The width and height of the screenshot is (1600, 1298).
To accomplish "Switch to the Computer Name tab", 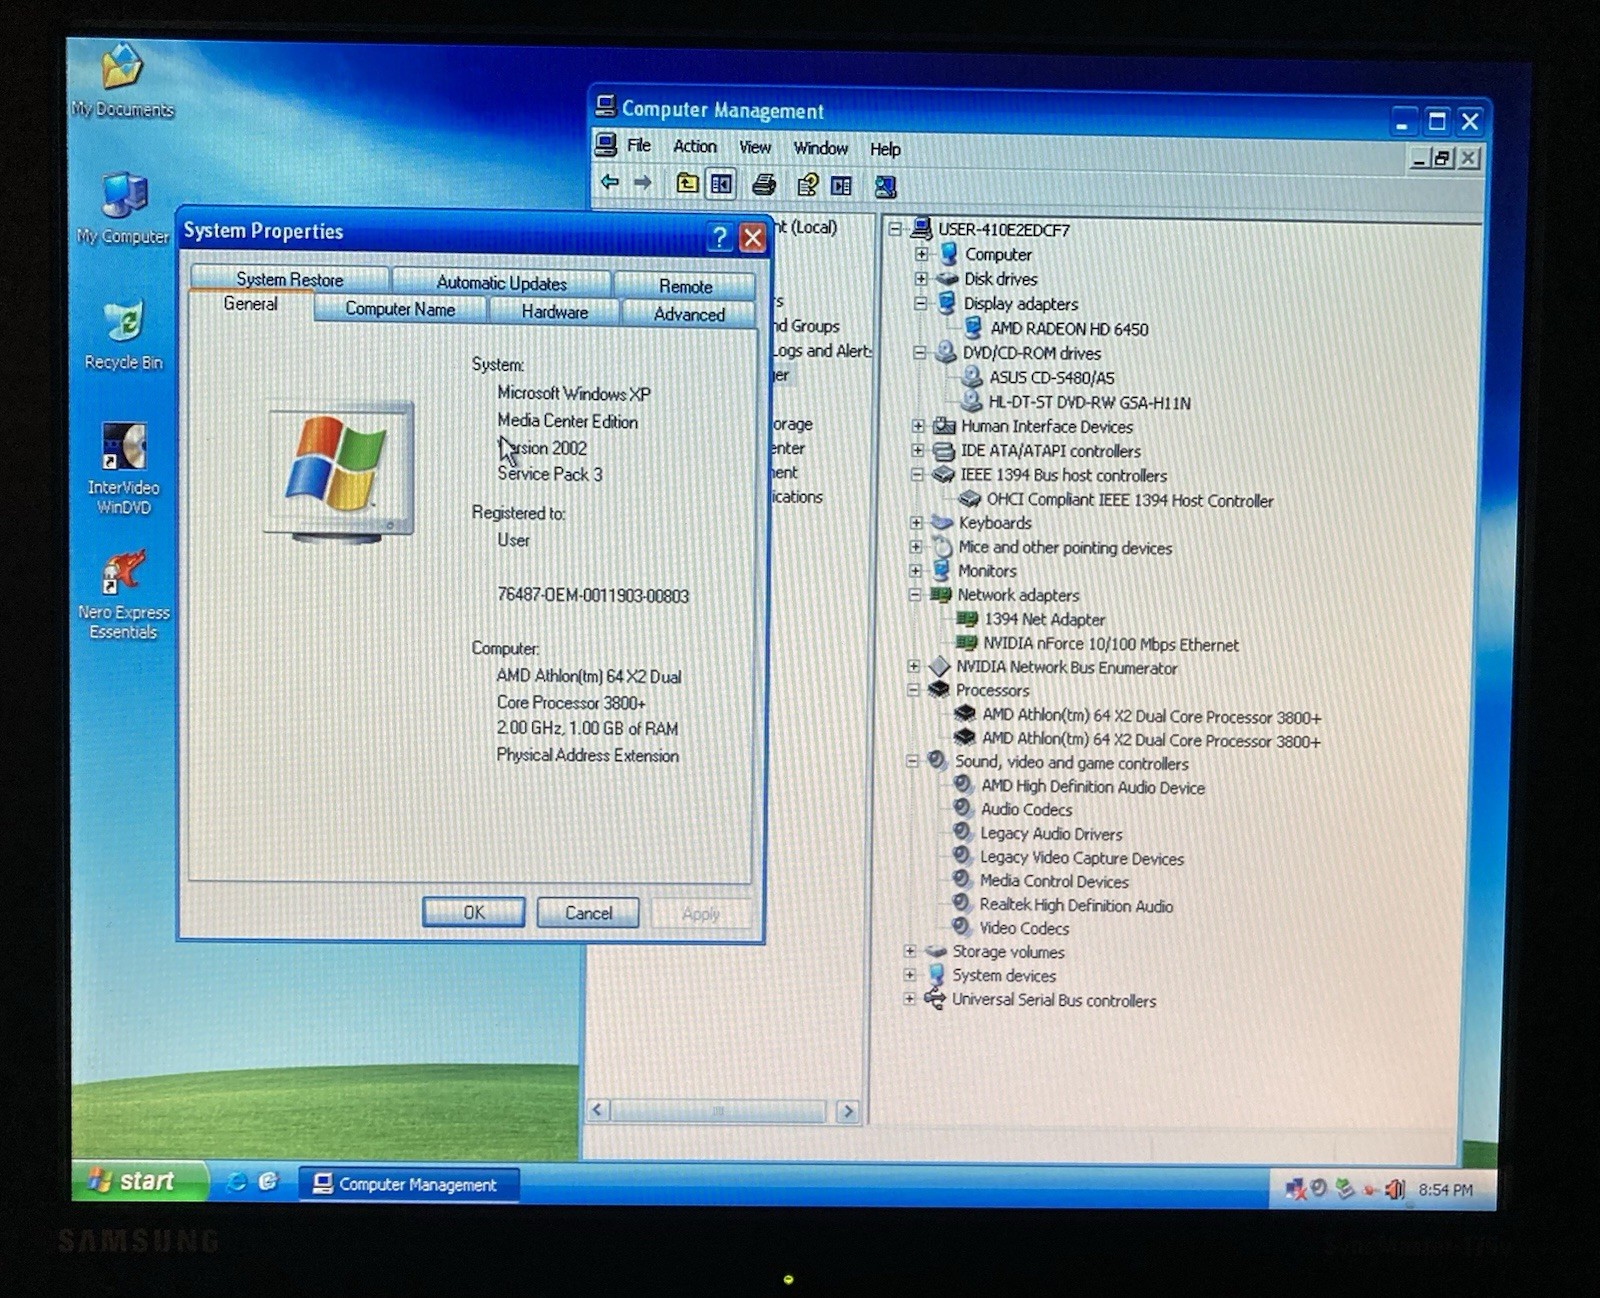I will (400, 310).
